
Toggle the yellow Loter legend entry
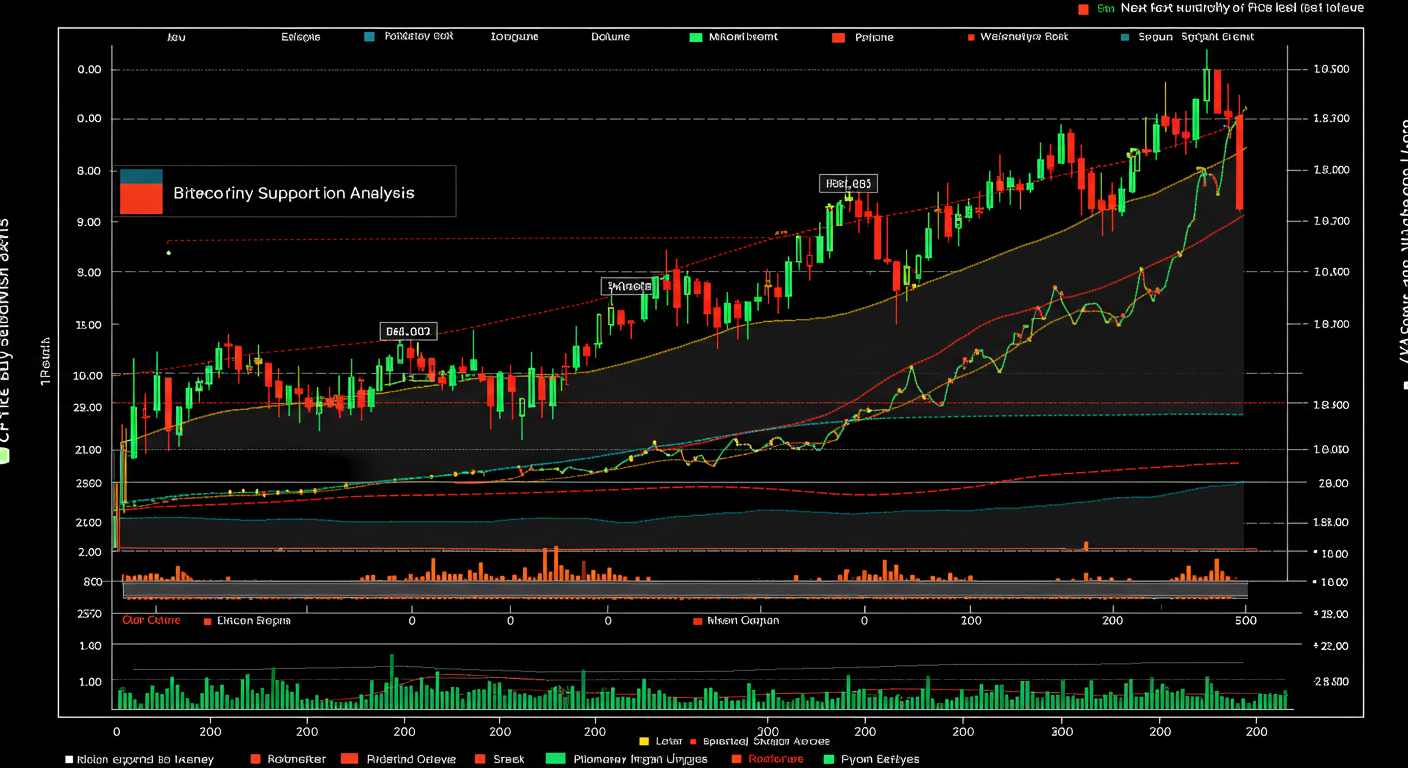(660, 741)
